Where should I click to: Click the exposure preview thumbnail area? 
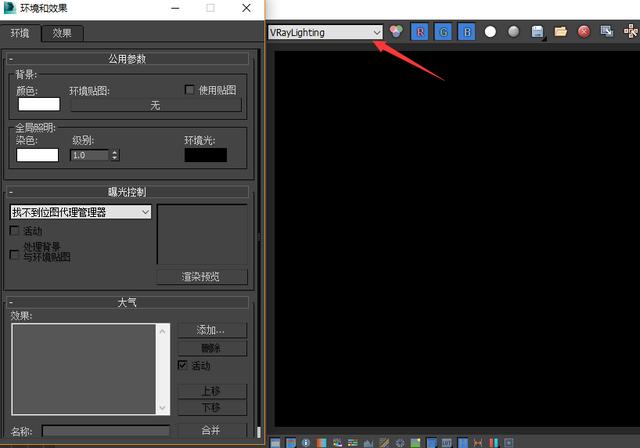pos(202,235)
